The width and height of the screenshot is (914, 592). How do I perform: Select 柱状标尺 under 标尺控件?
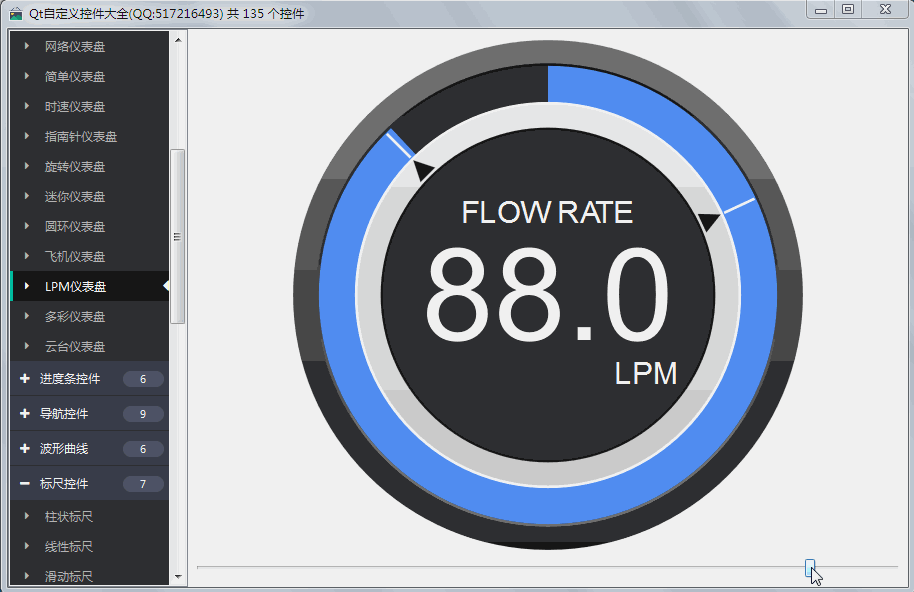69,517
